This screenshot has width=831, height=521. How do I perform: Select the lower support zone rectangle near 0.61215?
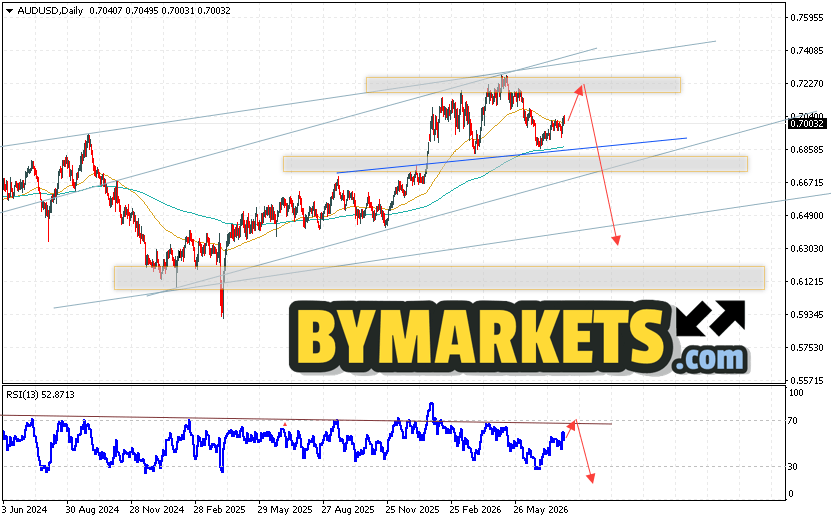[x=439, y=278]
